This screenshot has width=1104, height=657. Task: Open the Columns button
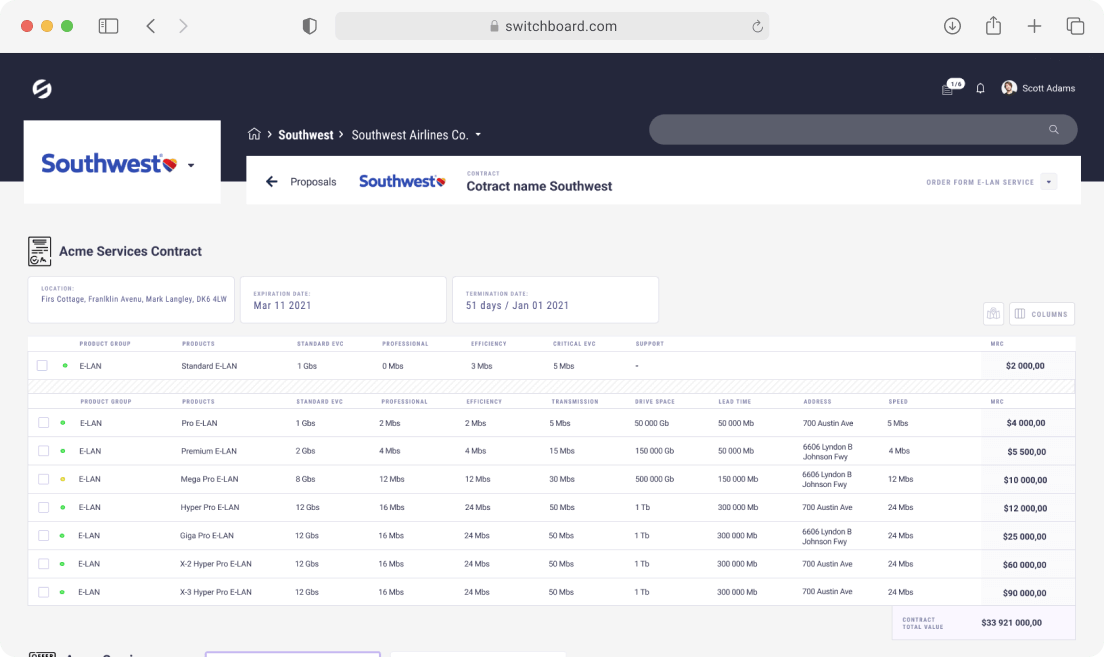tap(1042, 314)
